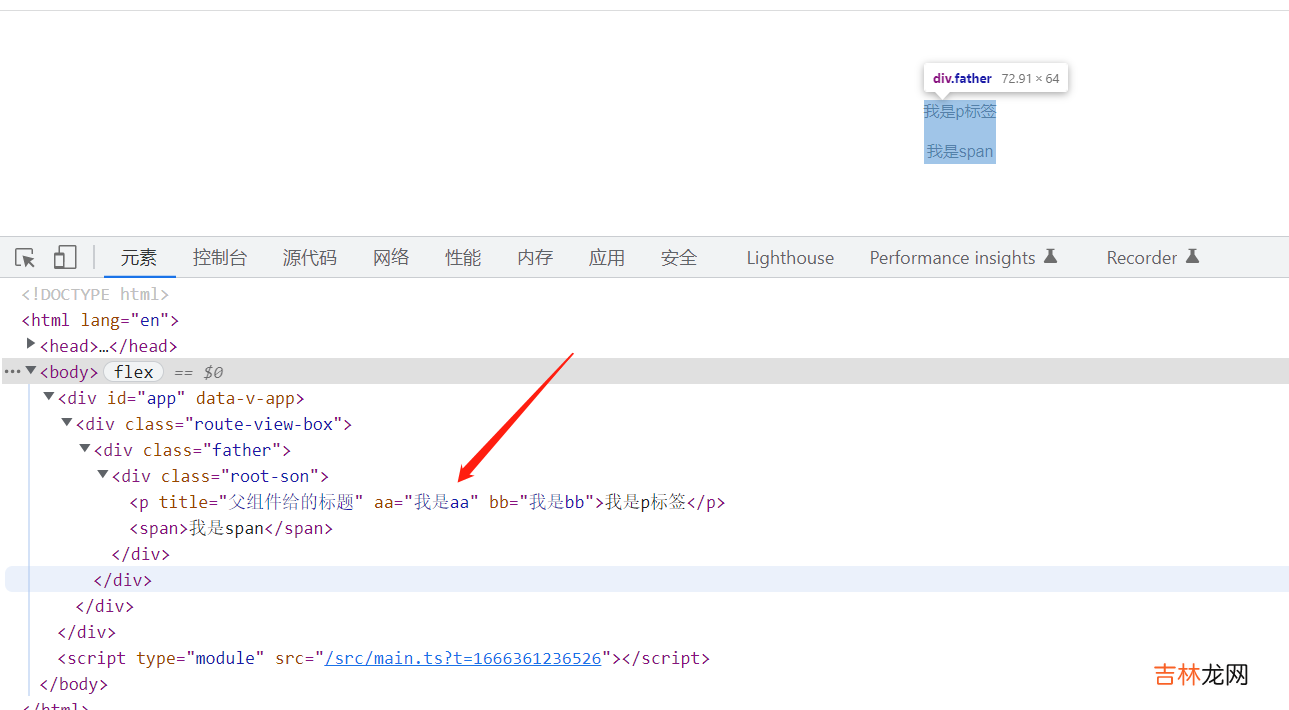Click the flask icon beside Performance insights

(x=1051, y=257)
